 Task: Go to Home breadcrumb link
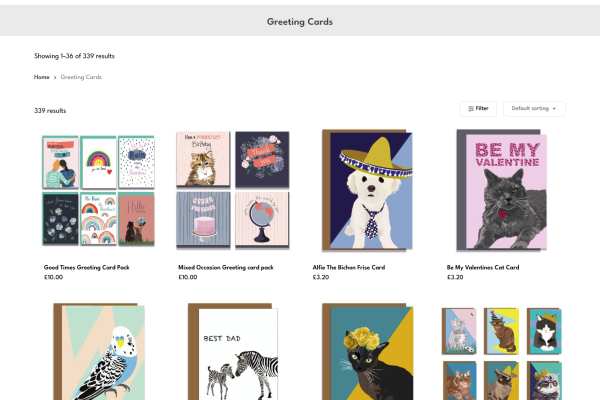pos(41,77)
